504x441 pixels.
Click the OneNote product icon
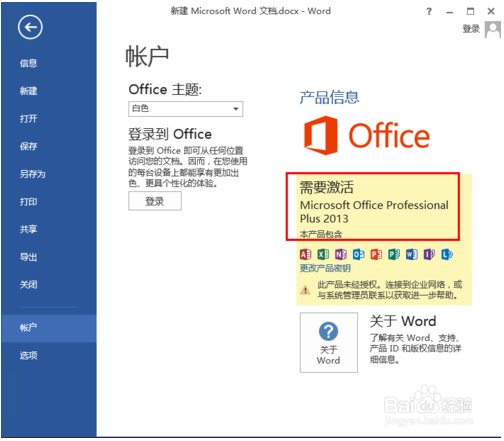point(341,254)
